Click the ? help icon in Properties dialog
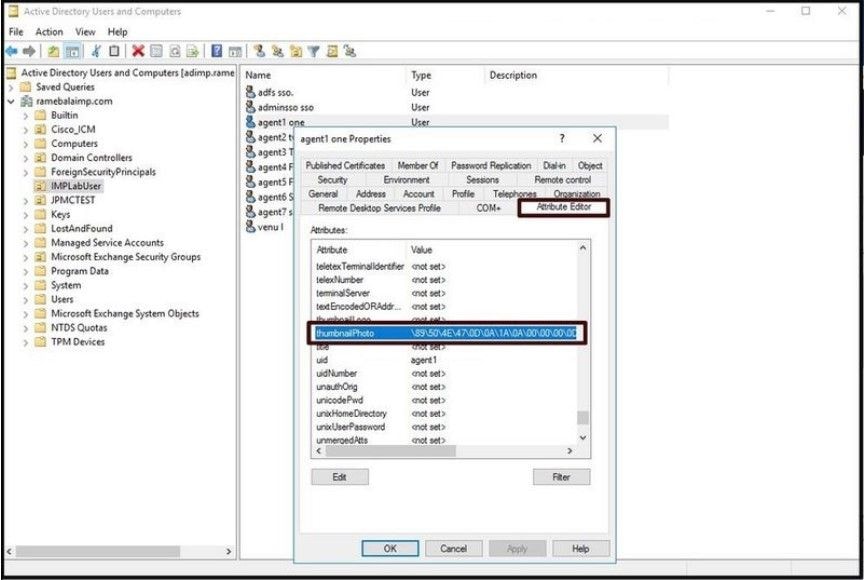 [x=562, y=138]
